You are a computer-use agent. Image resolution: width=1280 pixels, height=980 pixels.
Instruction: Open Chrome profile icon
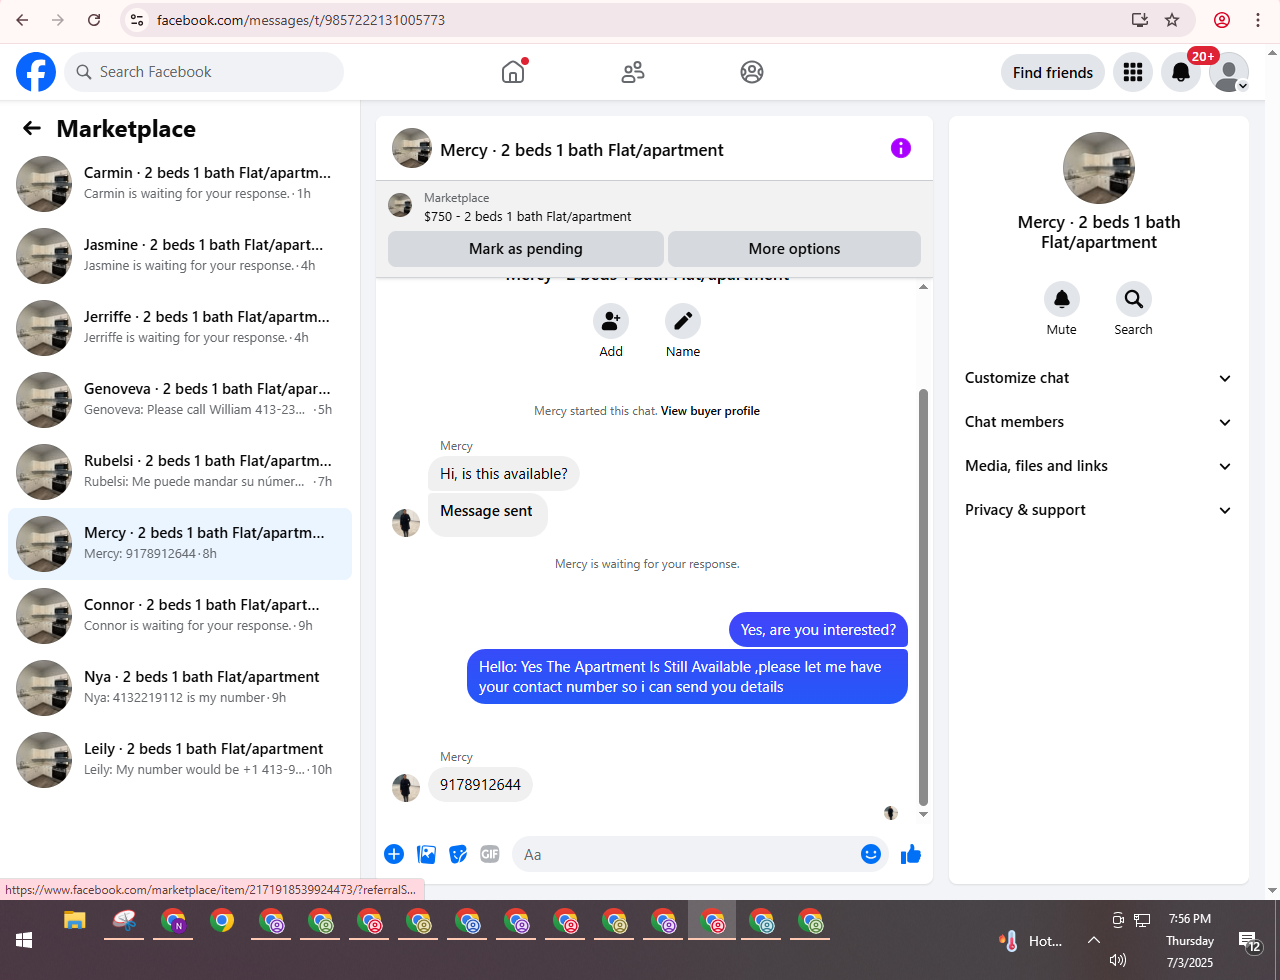pyautogui.click(x=1222, y=20)
